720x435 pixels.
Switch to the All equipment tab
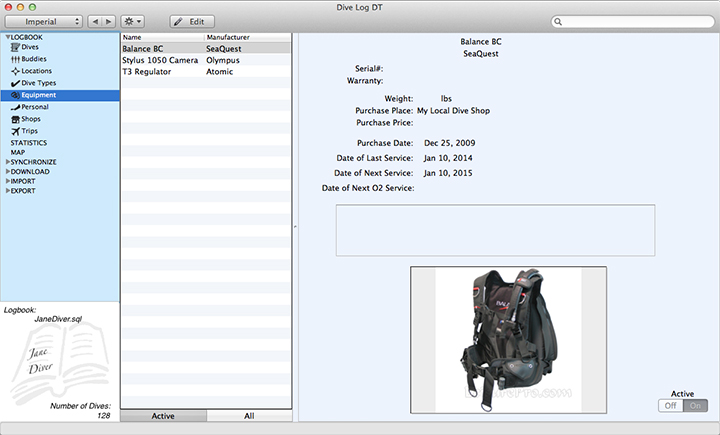(x=251, y=415)
